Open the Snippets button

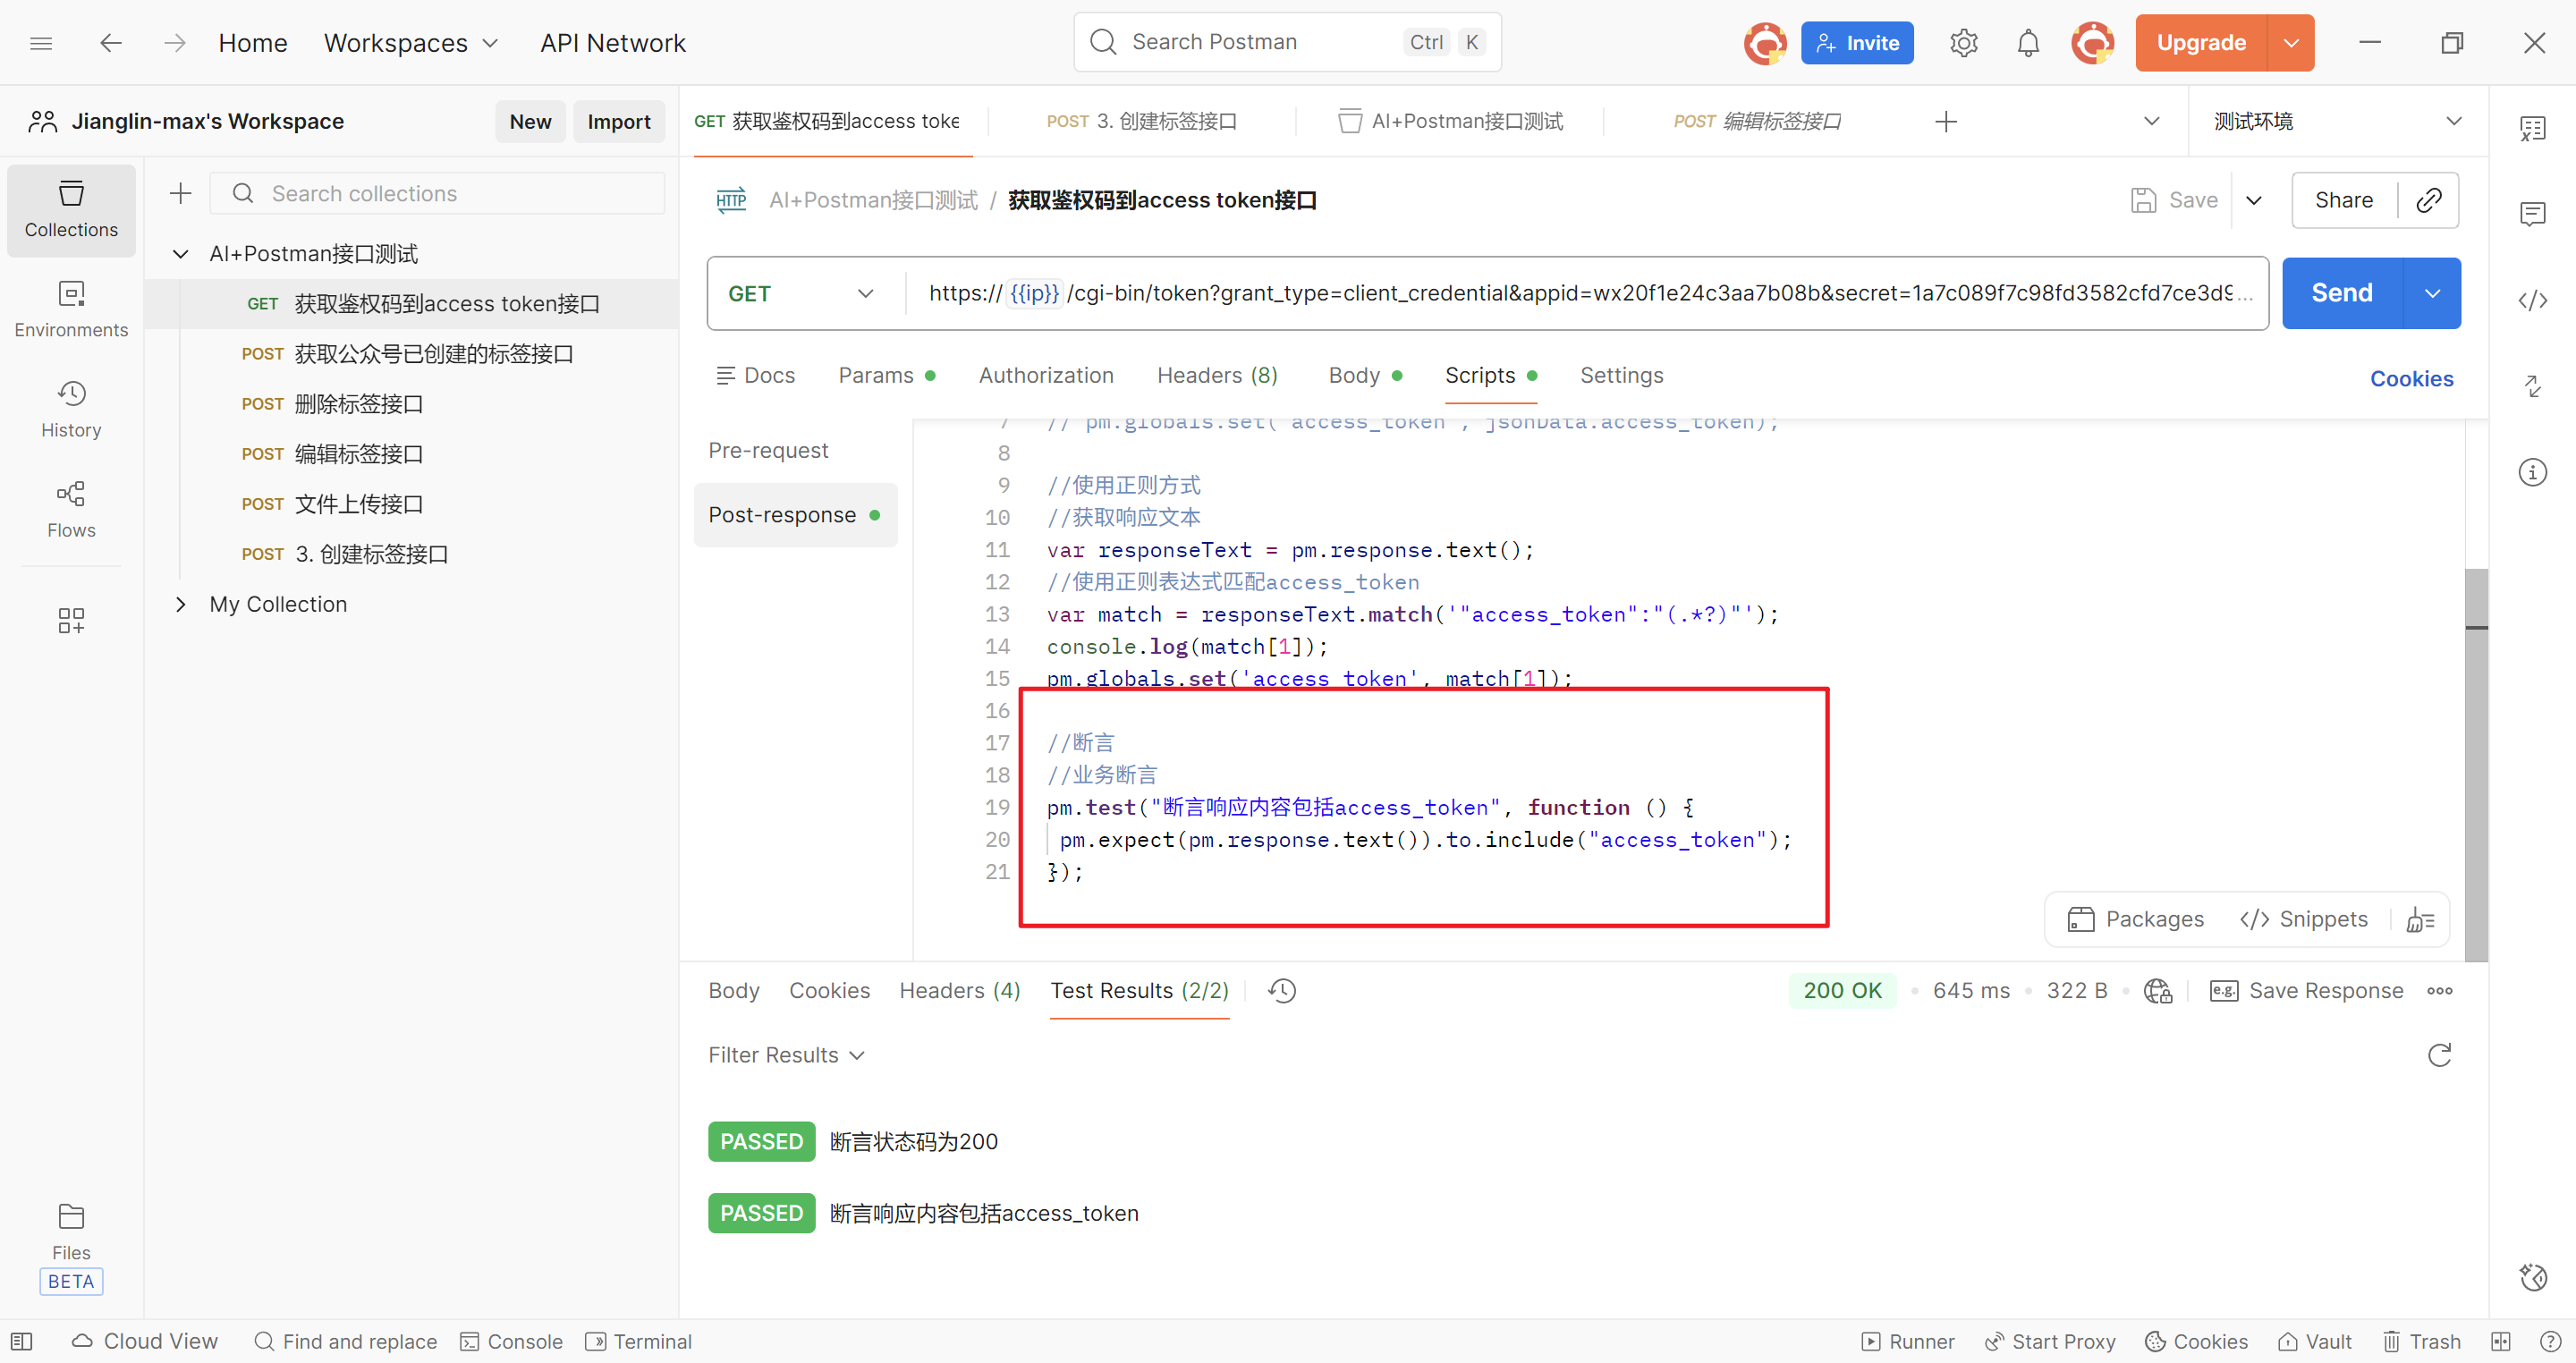click(2303, 919)
